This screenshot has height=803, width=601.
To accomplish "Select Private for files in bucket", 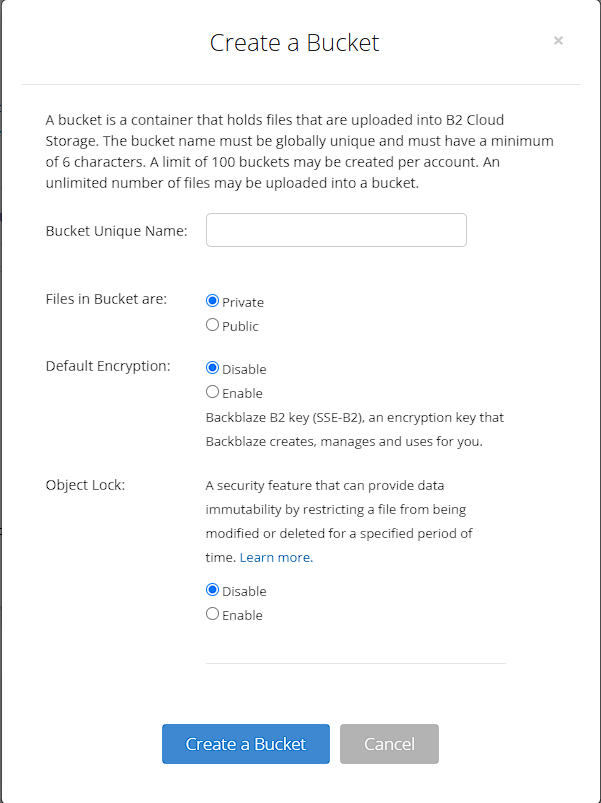I will click(212, 301).
